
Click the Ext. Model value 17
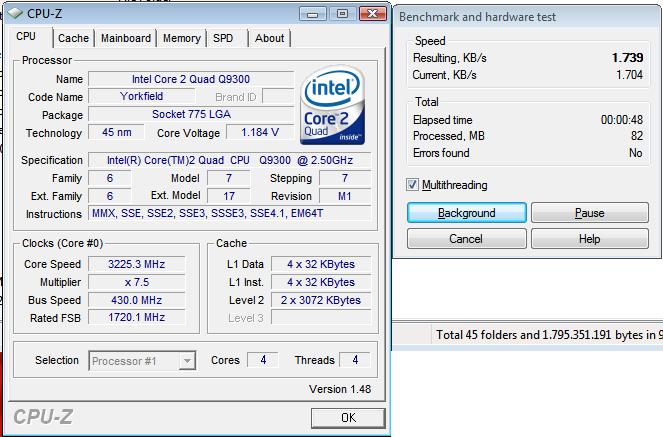(x=229, y=196)
